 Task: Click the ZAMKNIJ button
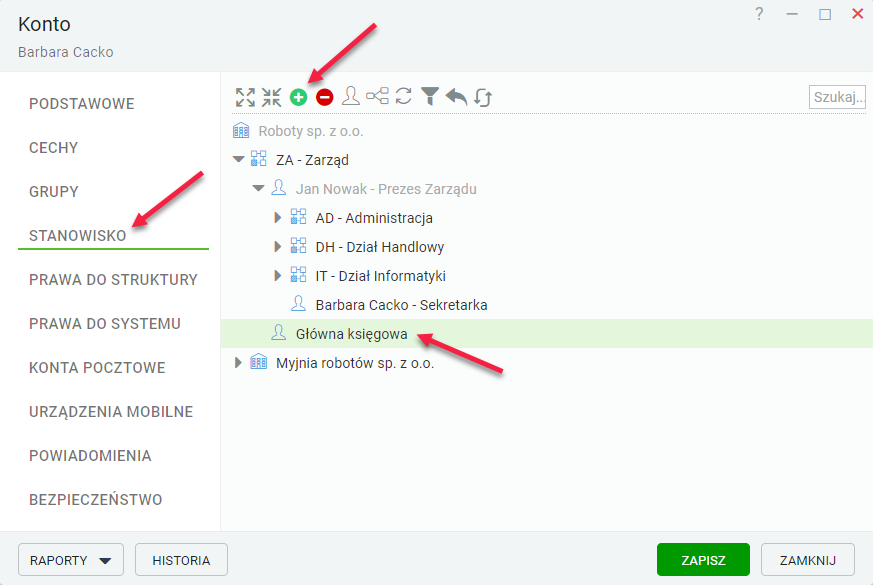[808, 559]
